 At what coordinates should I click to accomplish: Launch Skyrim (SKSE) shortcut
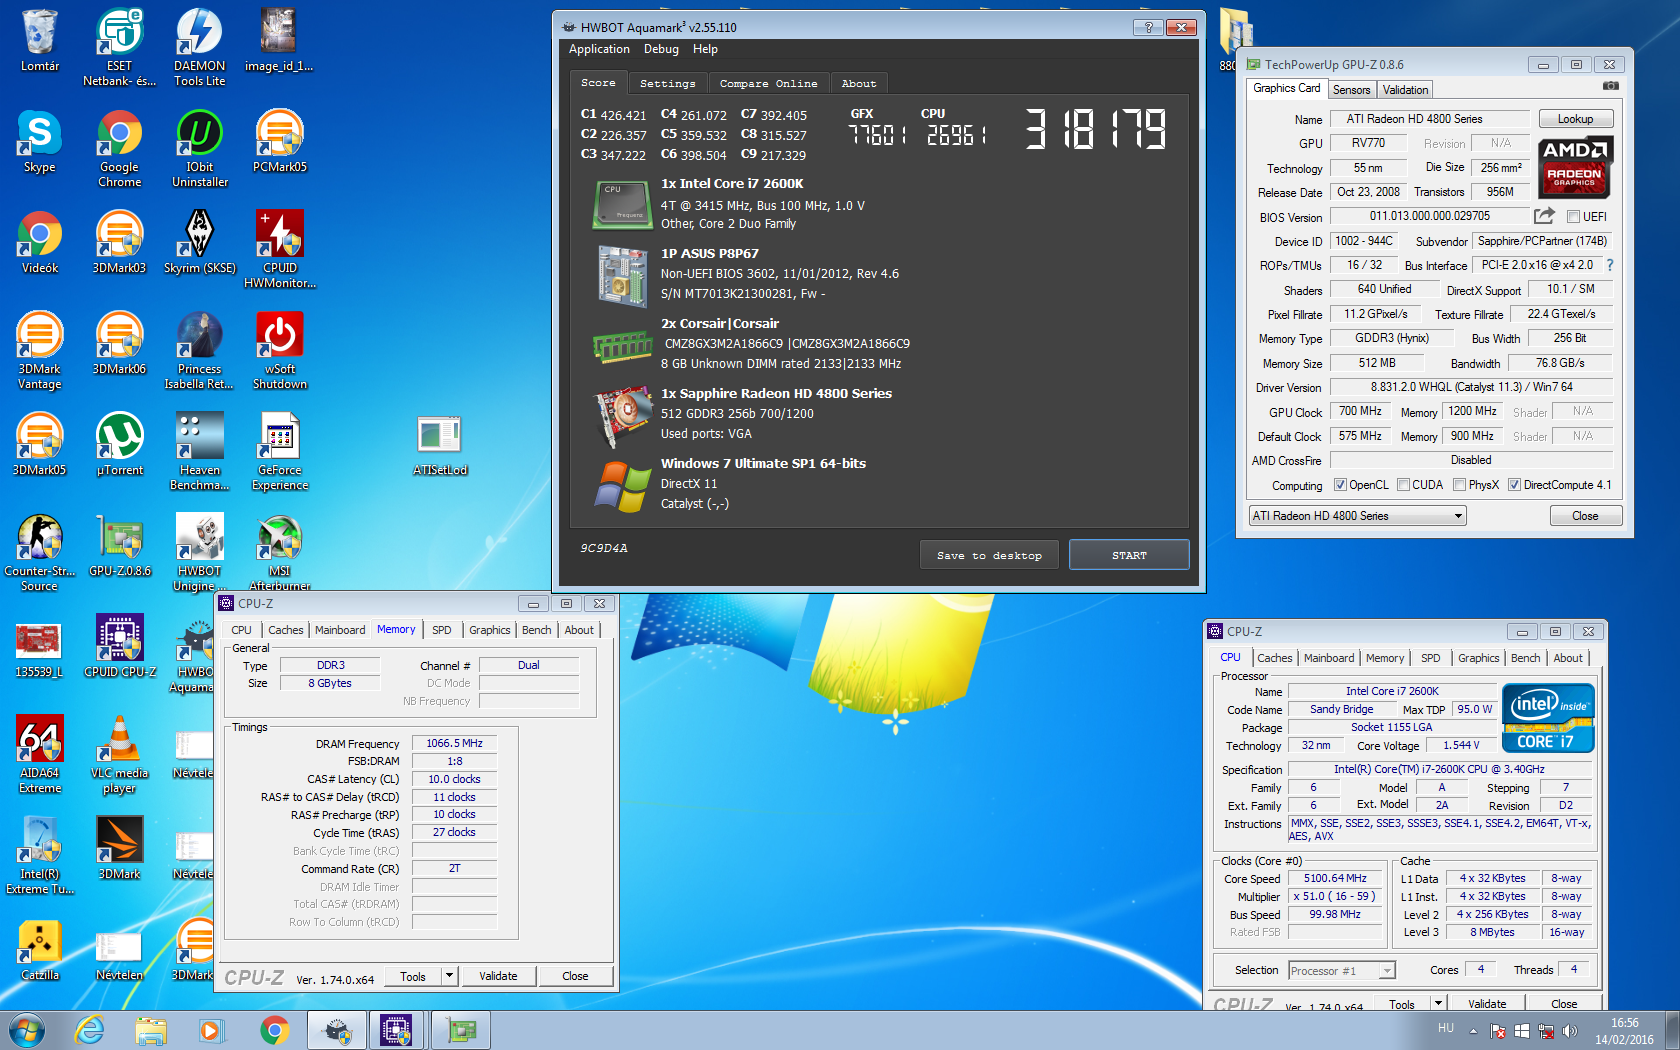(x=199, y=242)
